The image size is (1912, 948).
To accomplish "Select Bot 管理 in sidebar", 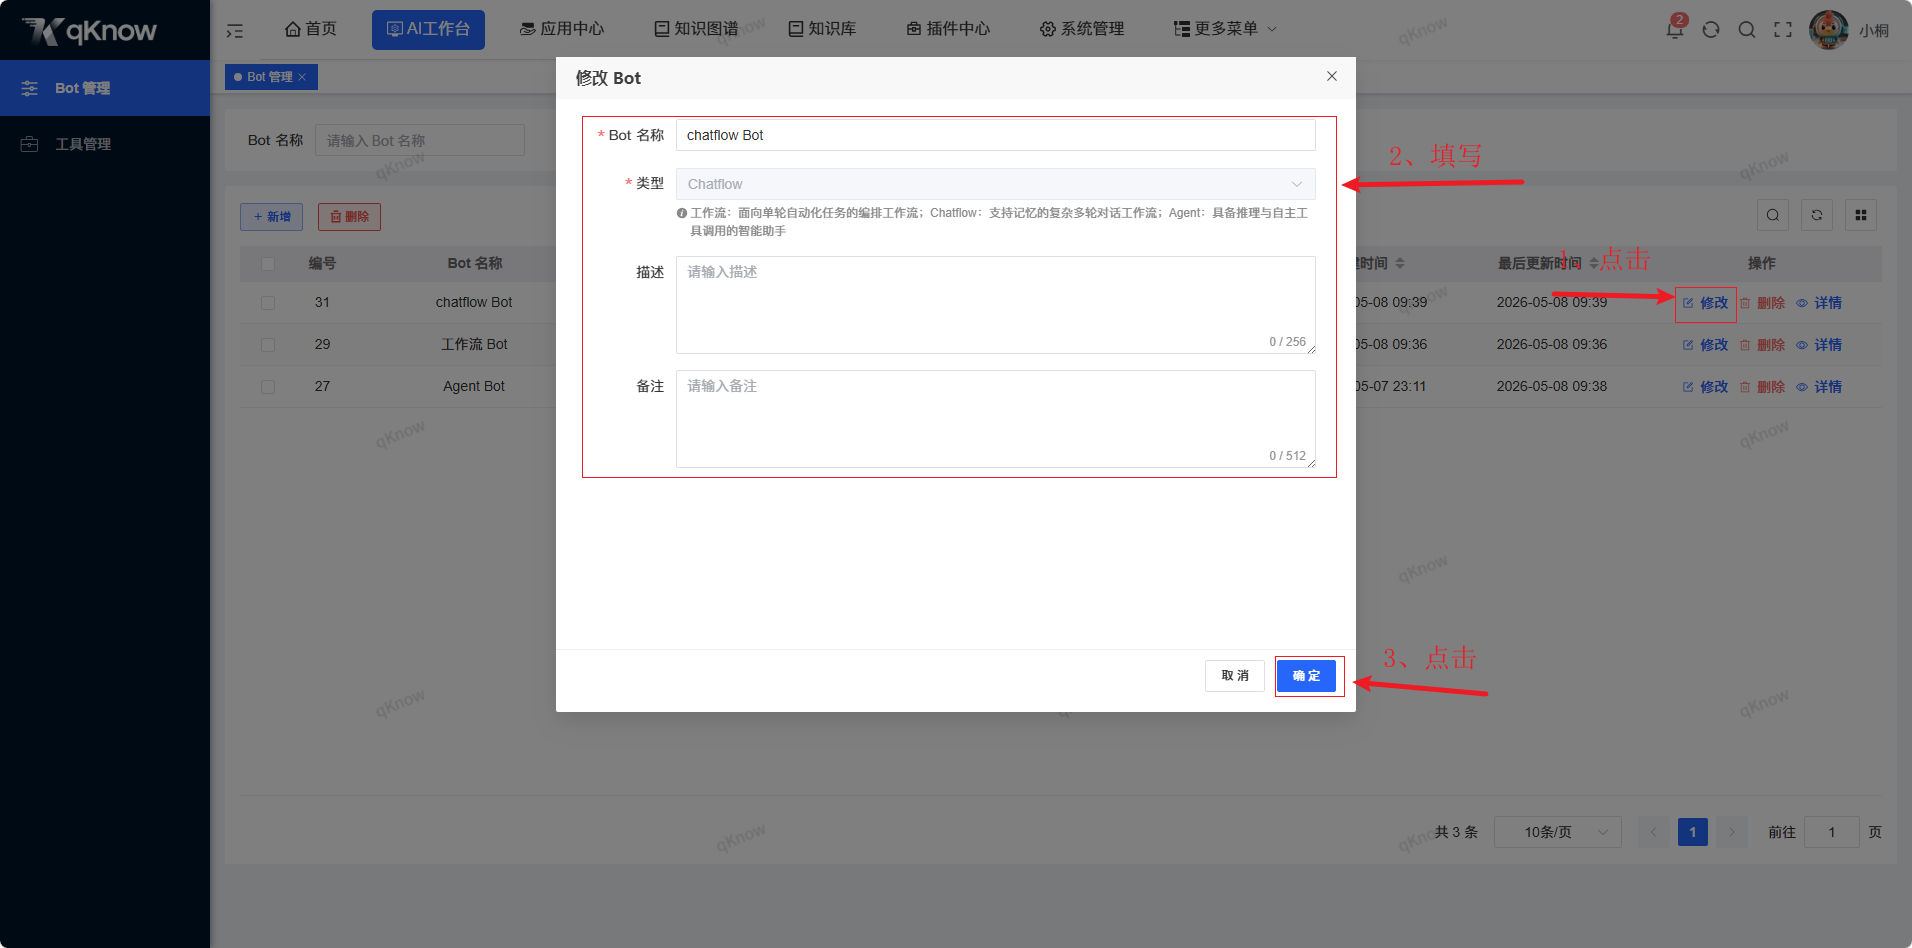I will pyautogui.click(x=105, y=88).
